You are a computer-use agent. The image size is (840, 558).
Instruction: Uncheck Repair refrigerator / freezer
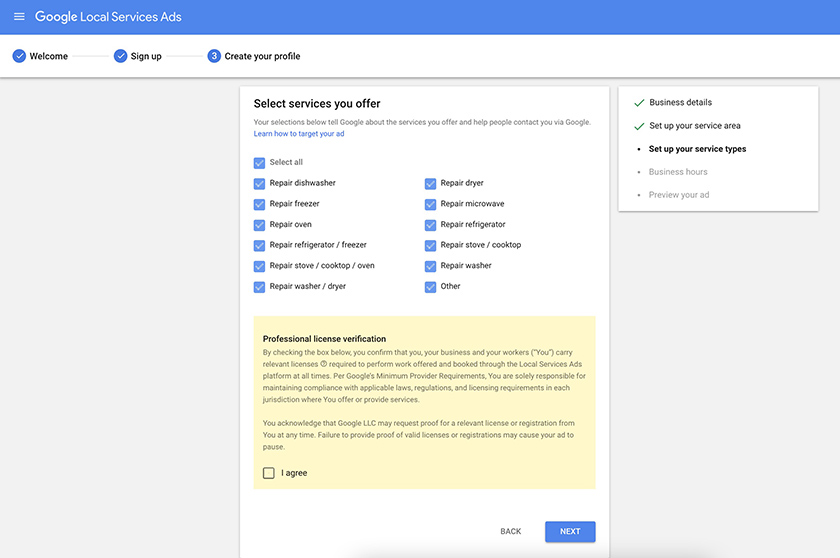click(x=259, y=246)
